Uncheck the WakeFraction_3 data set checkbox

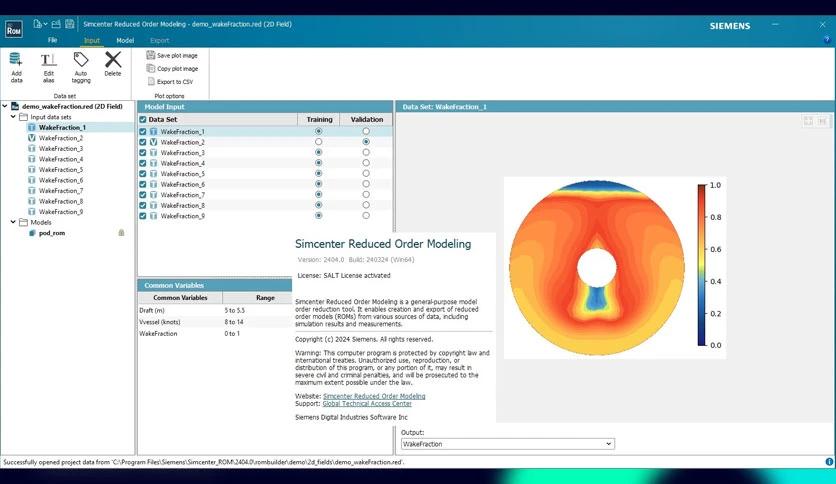pyautogui.click(x=143, y=153)
